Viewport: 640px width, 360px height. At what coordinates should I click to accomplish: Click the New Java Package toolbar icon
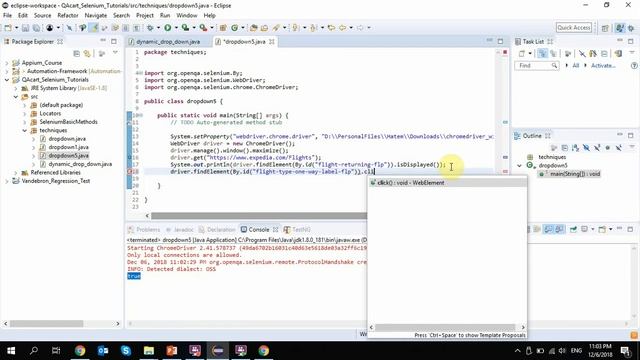click(223, 28)
